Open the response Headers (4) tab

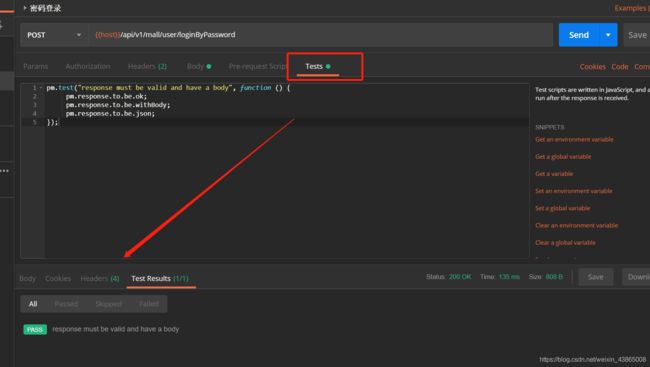point(100,279)
